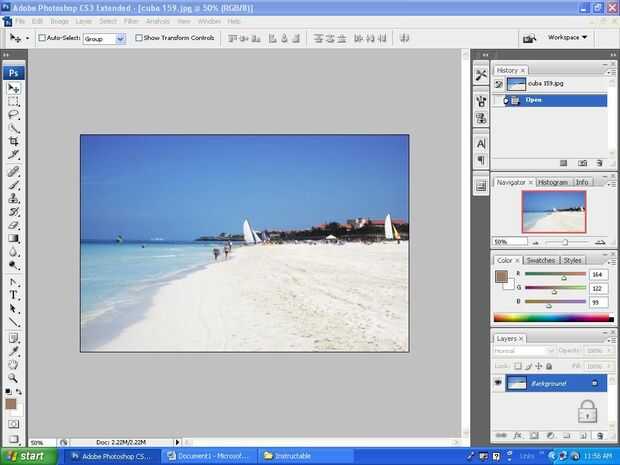Select the History Brush tool

[x=13, y=212]
